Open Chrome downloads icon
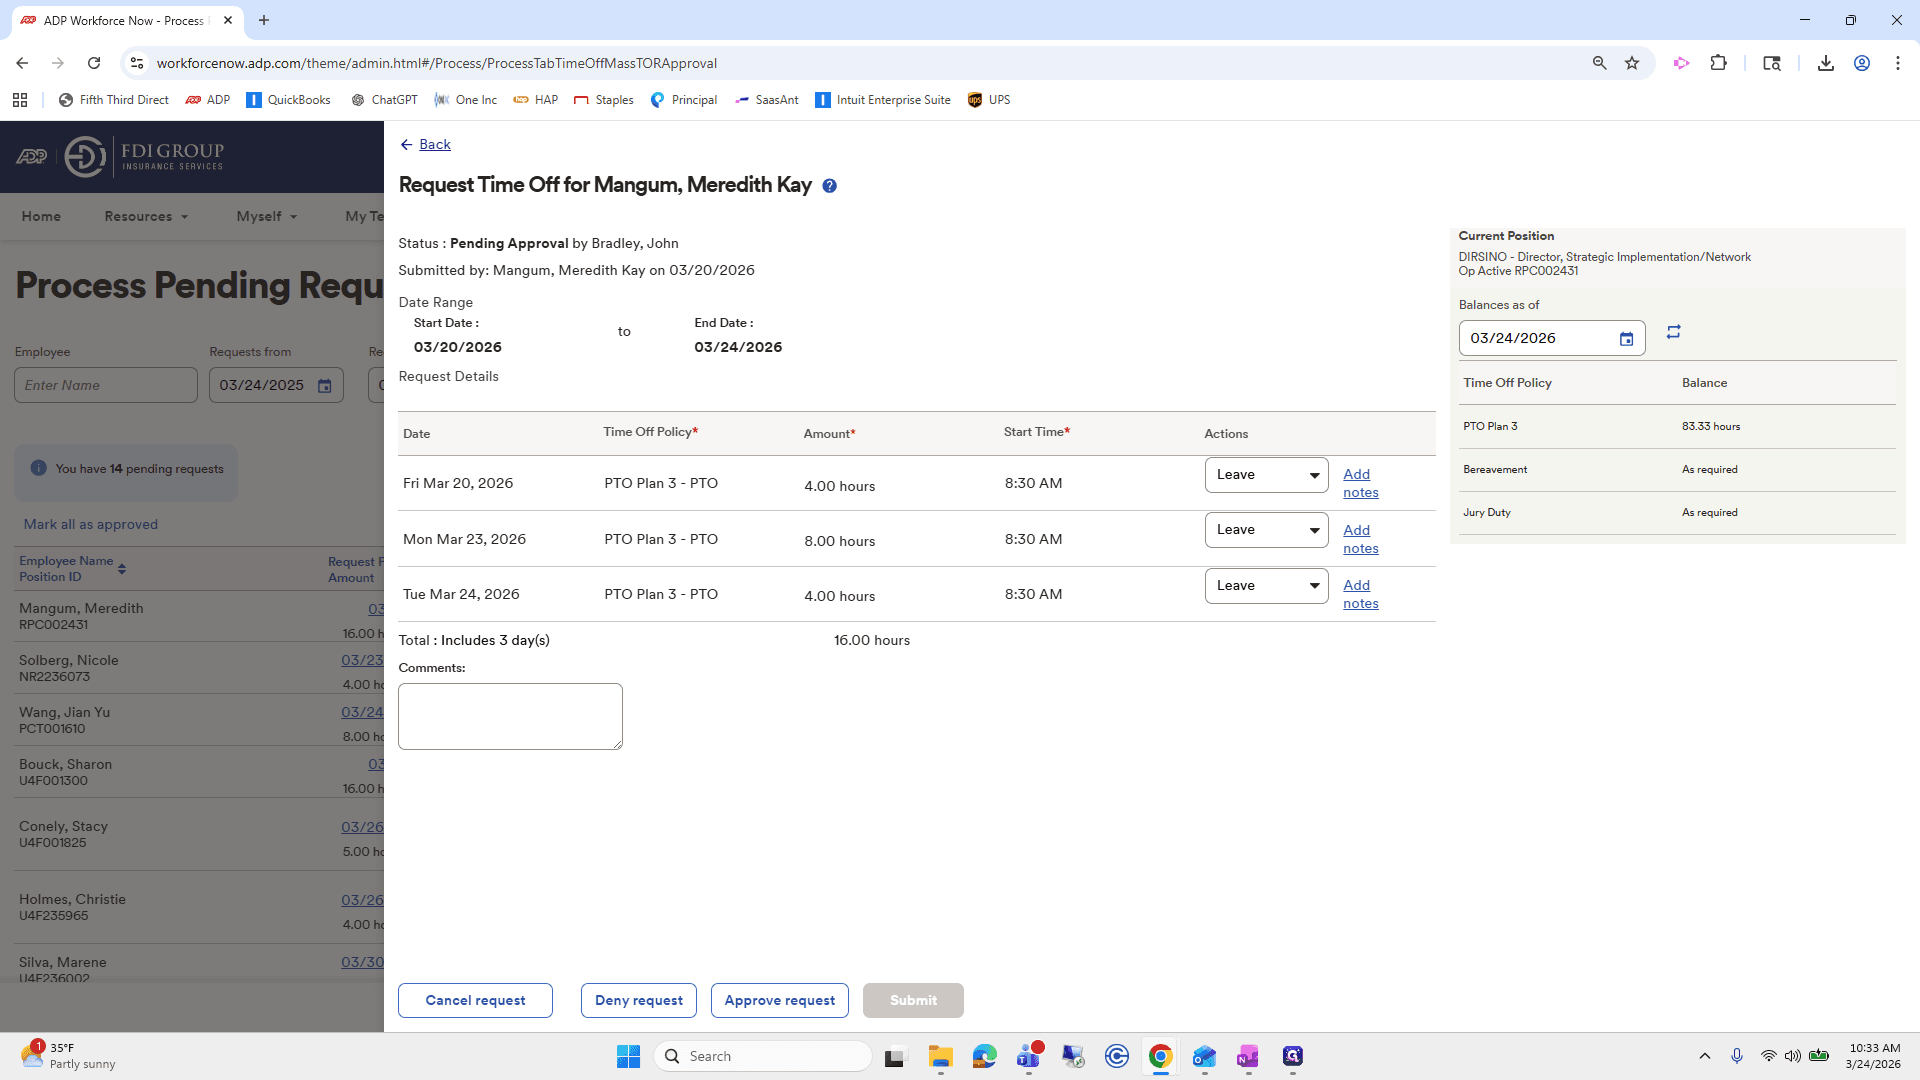This screenshot has height=1080, width=1920. (1825, 63)
